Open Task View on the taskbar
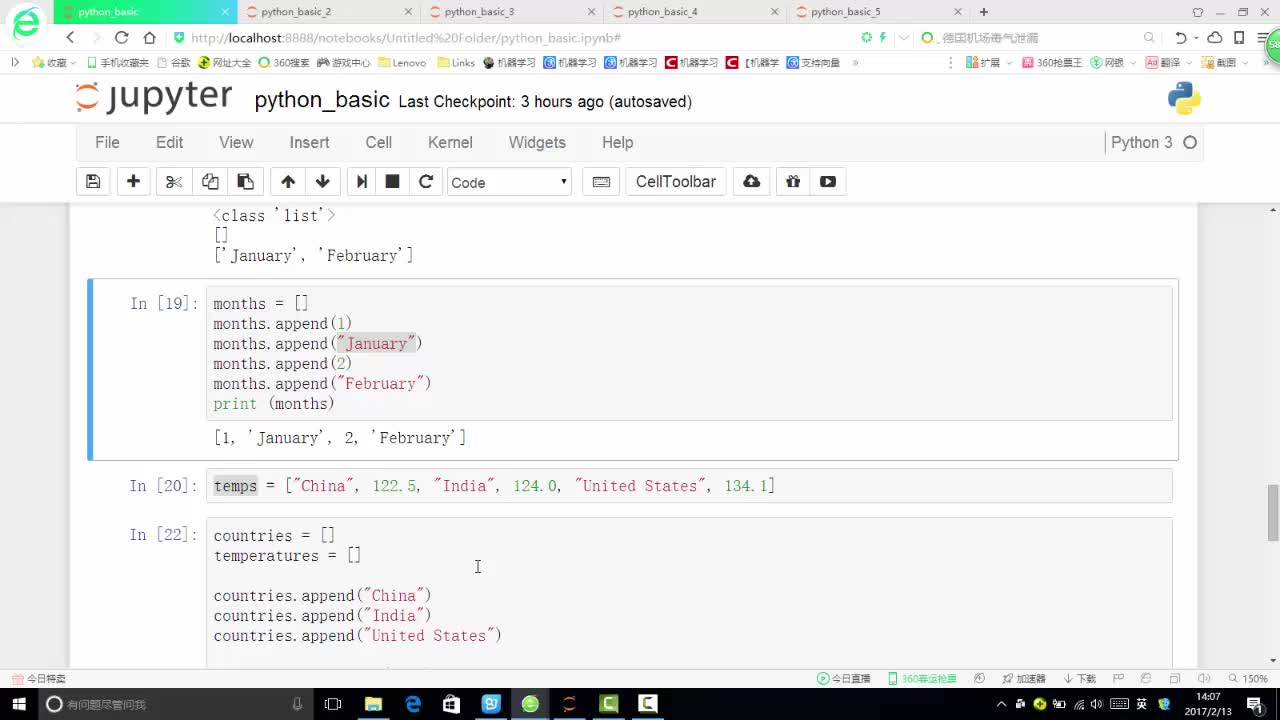Image resolution: width=1280 pixels, height=720 pixels. [x=333, y=704]
